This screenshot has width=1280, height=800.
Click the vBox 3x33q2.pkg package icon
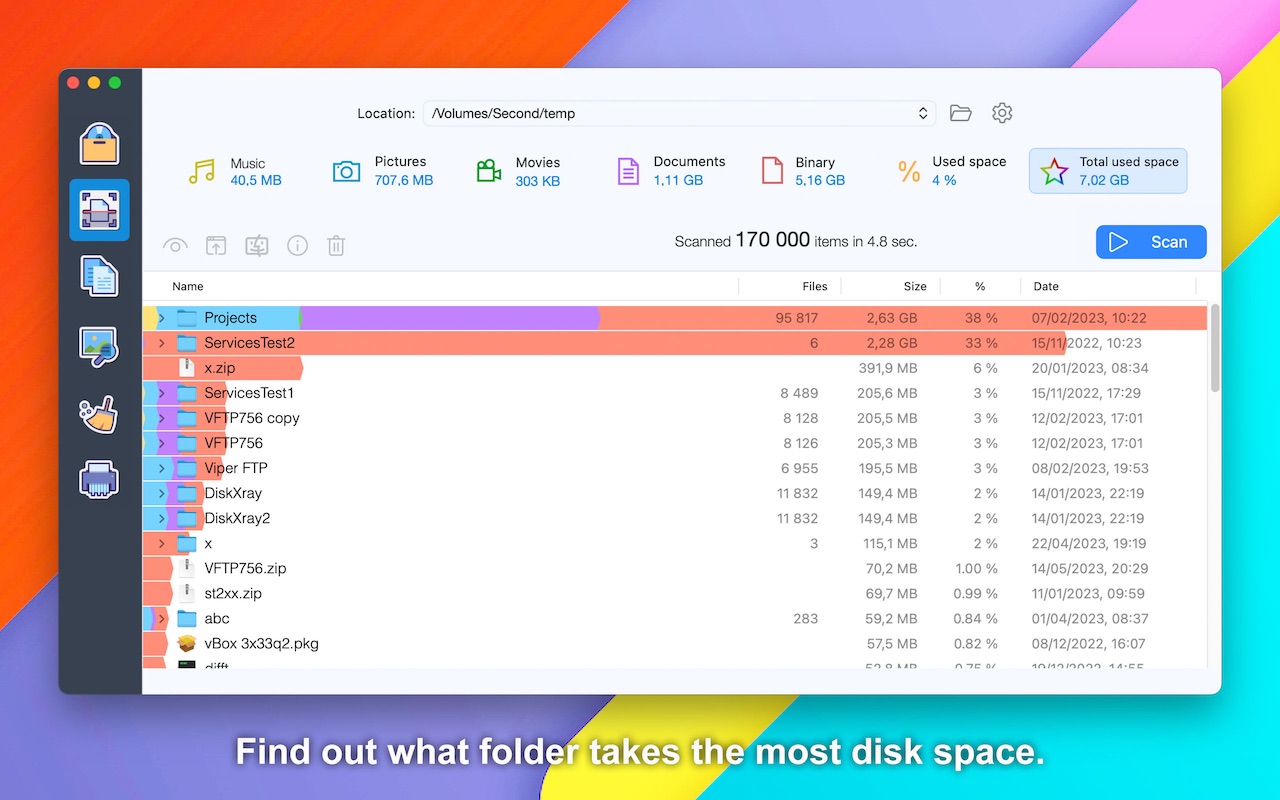pos(186,643)
